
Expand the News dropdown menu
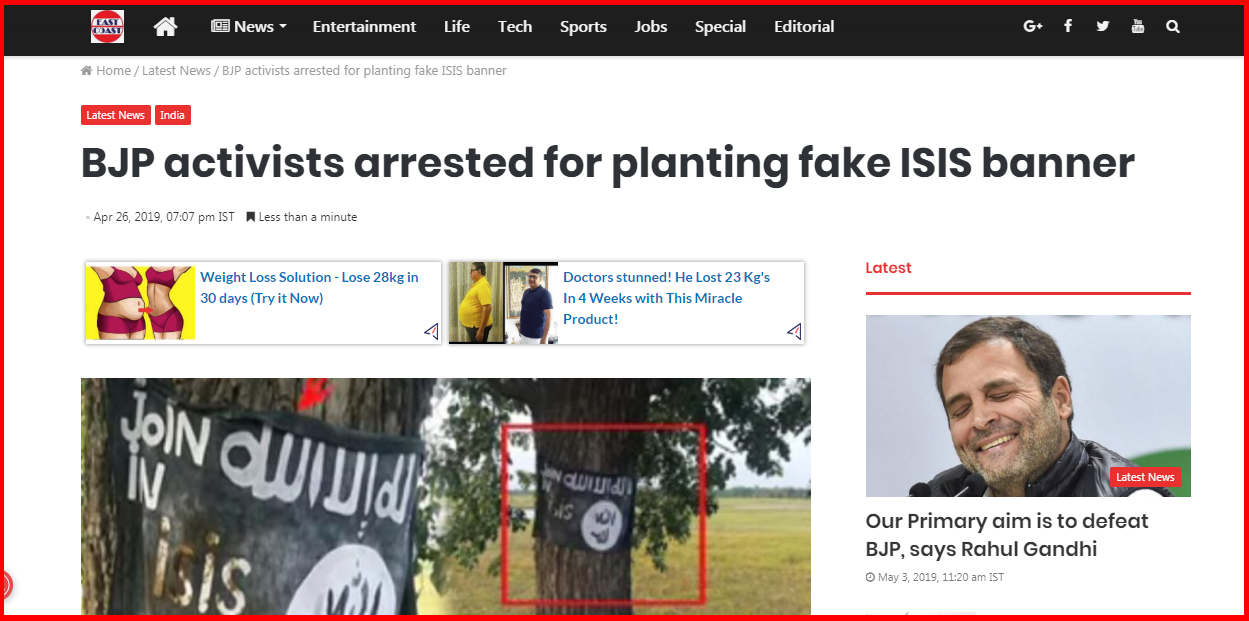[x=249, y=27]
